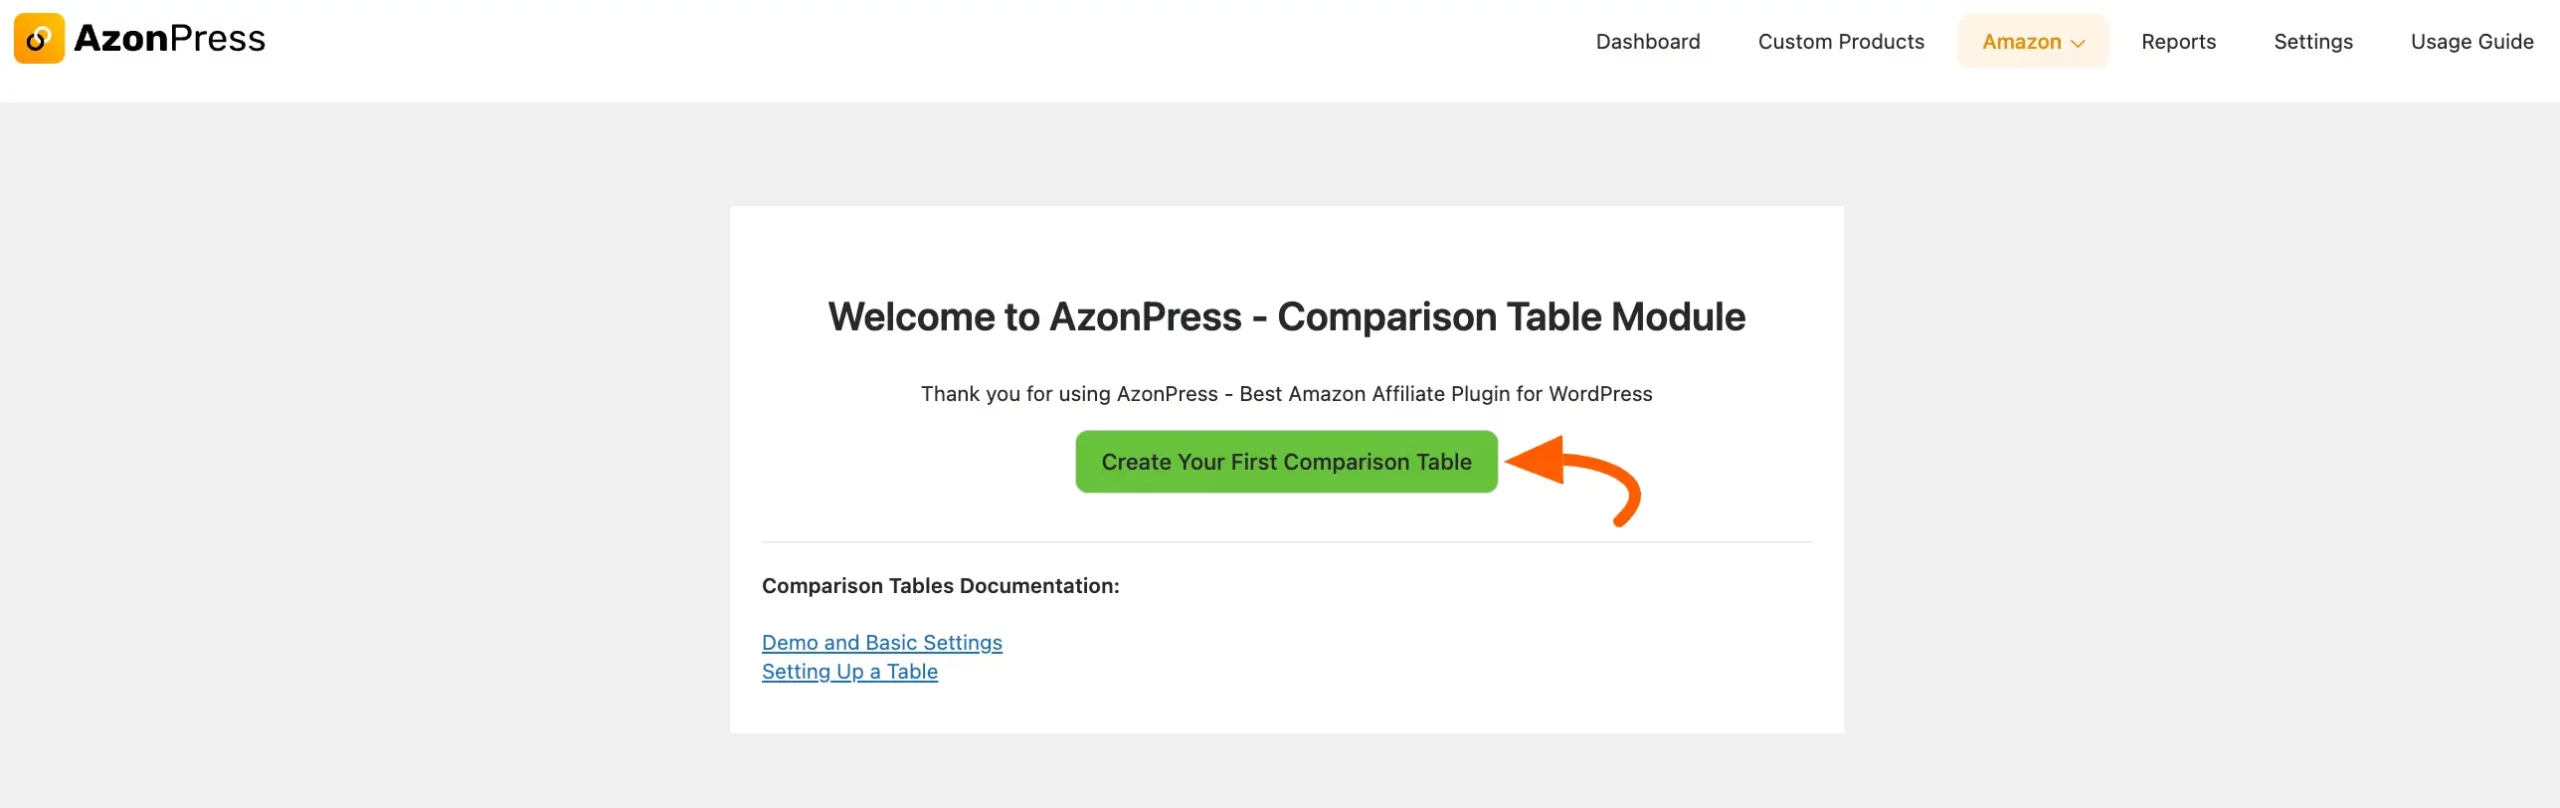
Task: Click Create Your First Comparison Table
Action: pyautogui.click(x=1286, y=461)
